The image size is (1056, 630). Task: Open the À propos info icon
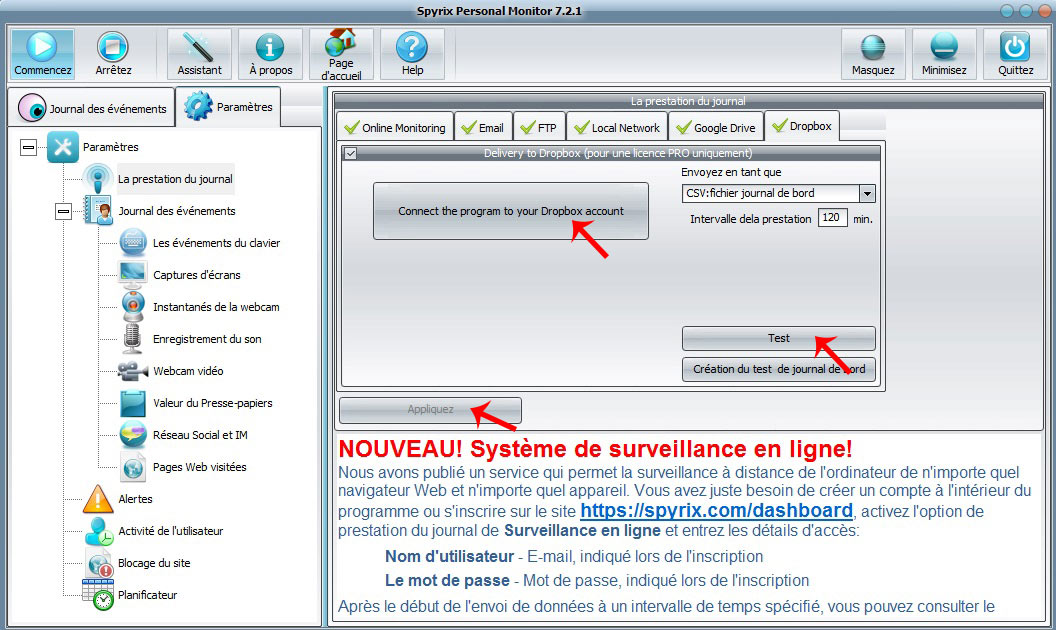pyautogui.click(x=270, y=46)
